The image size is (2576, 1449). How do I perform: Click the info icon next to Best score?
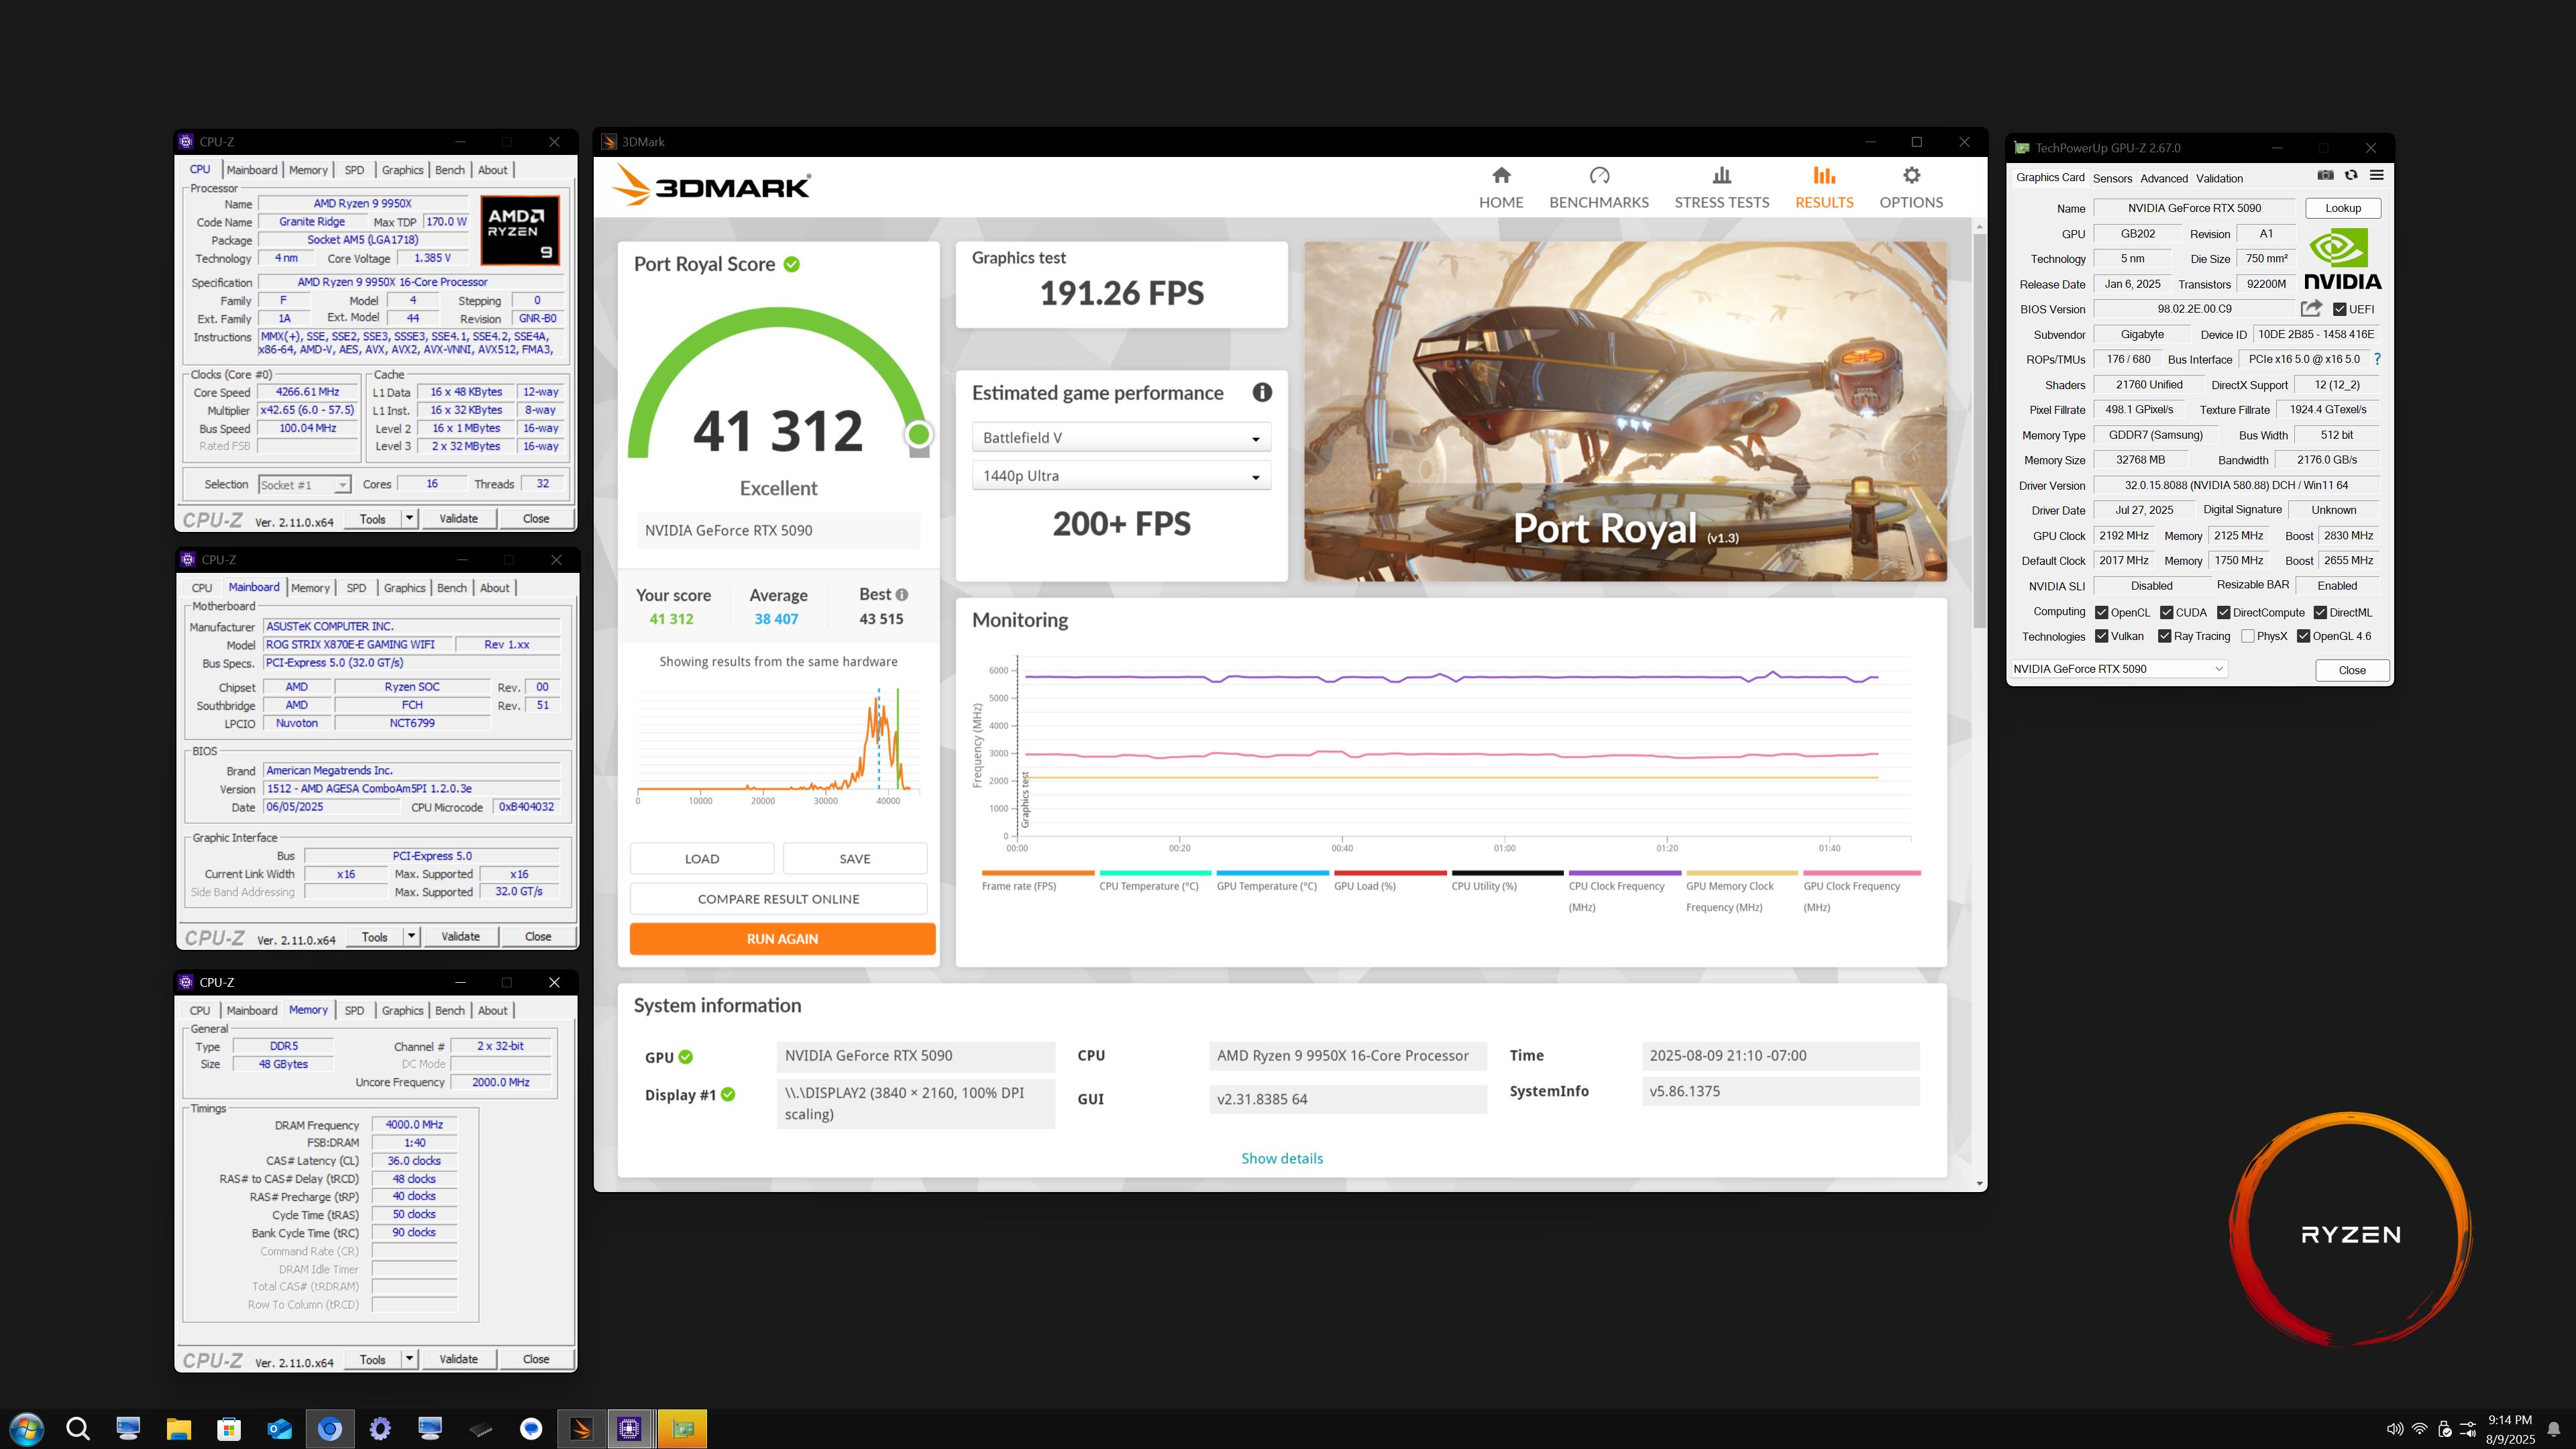[x=901, y=594]
